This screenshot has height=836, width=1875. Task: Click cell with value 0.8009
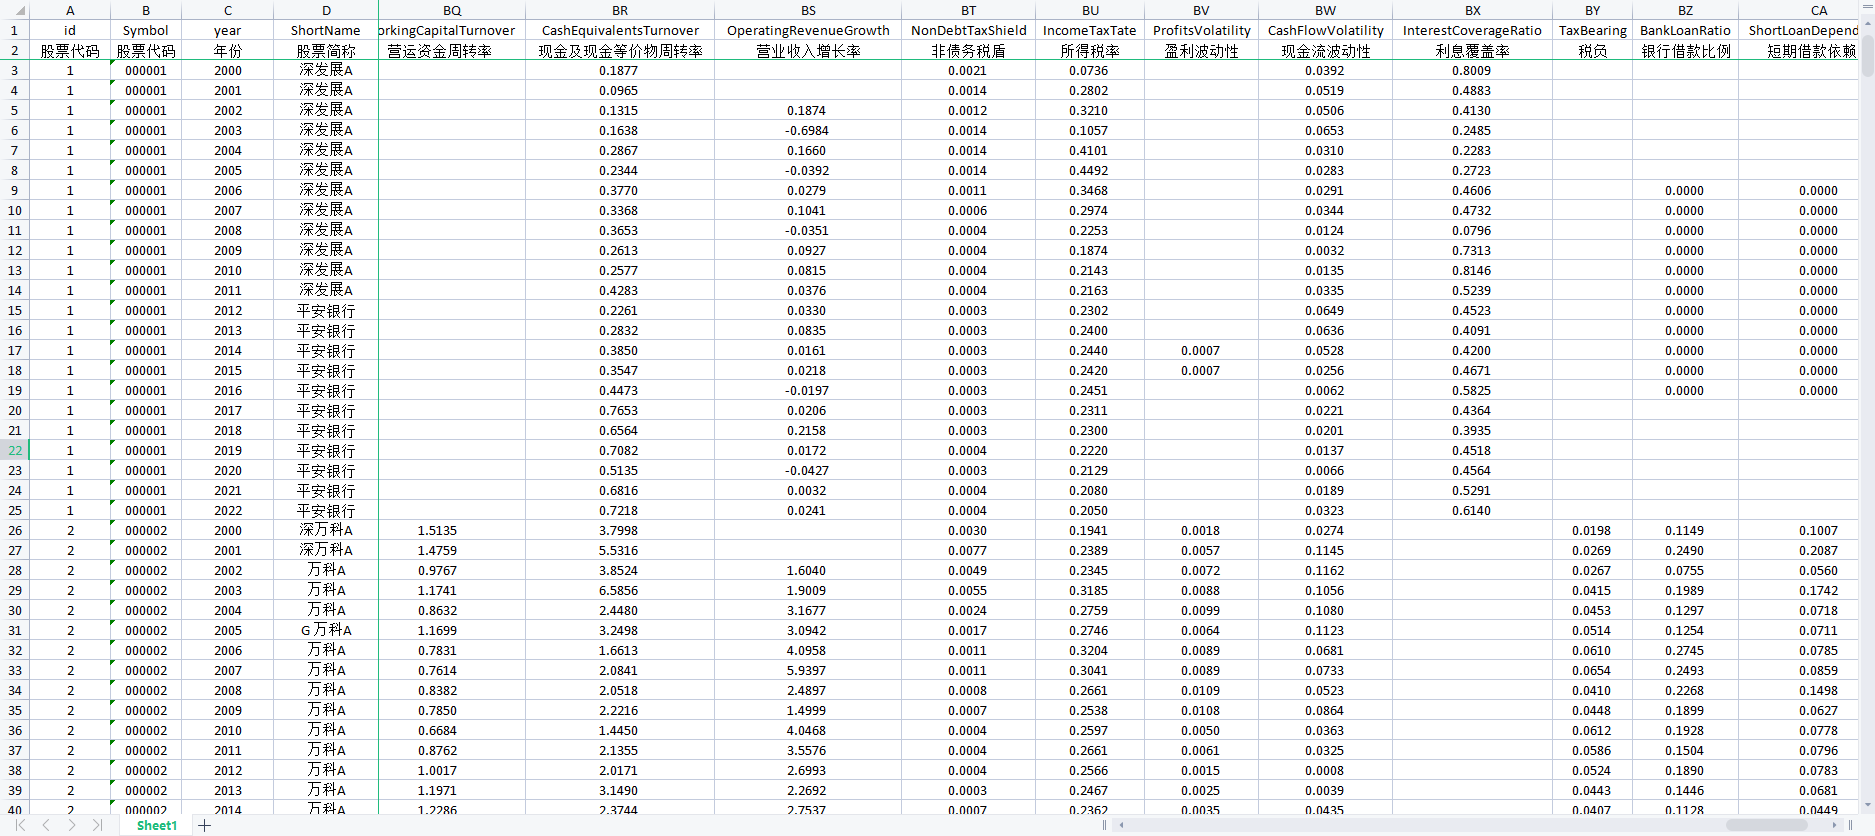pos(1472,70)
